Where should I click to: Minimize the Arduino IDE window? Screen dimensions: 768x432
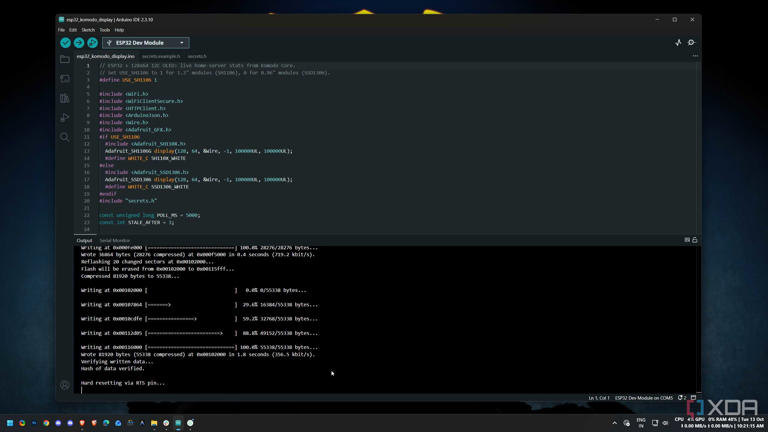pyautogui.click(x=657, y=20)
